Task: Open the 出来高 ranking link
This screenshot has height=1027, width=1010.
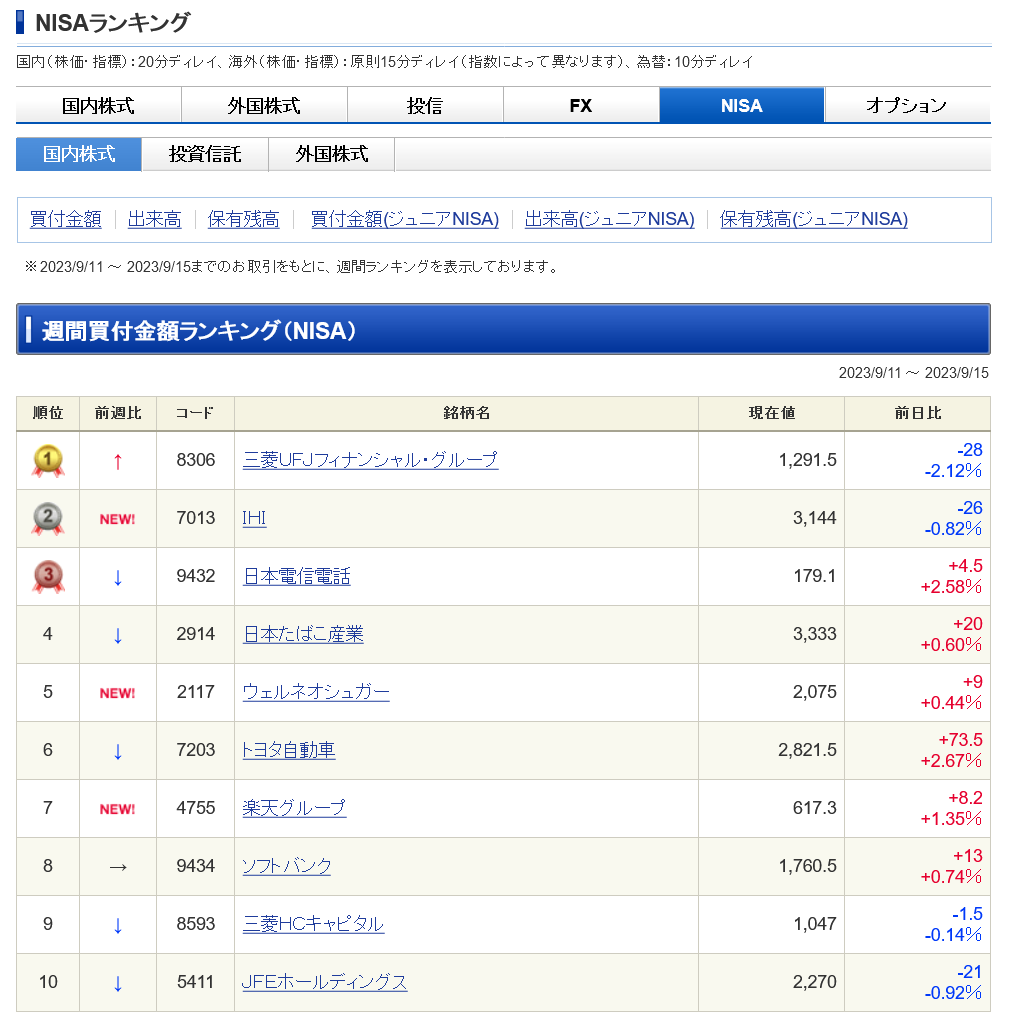Action: (154, 219)
